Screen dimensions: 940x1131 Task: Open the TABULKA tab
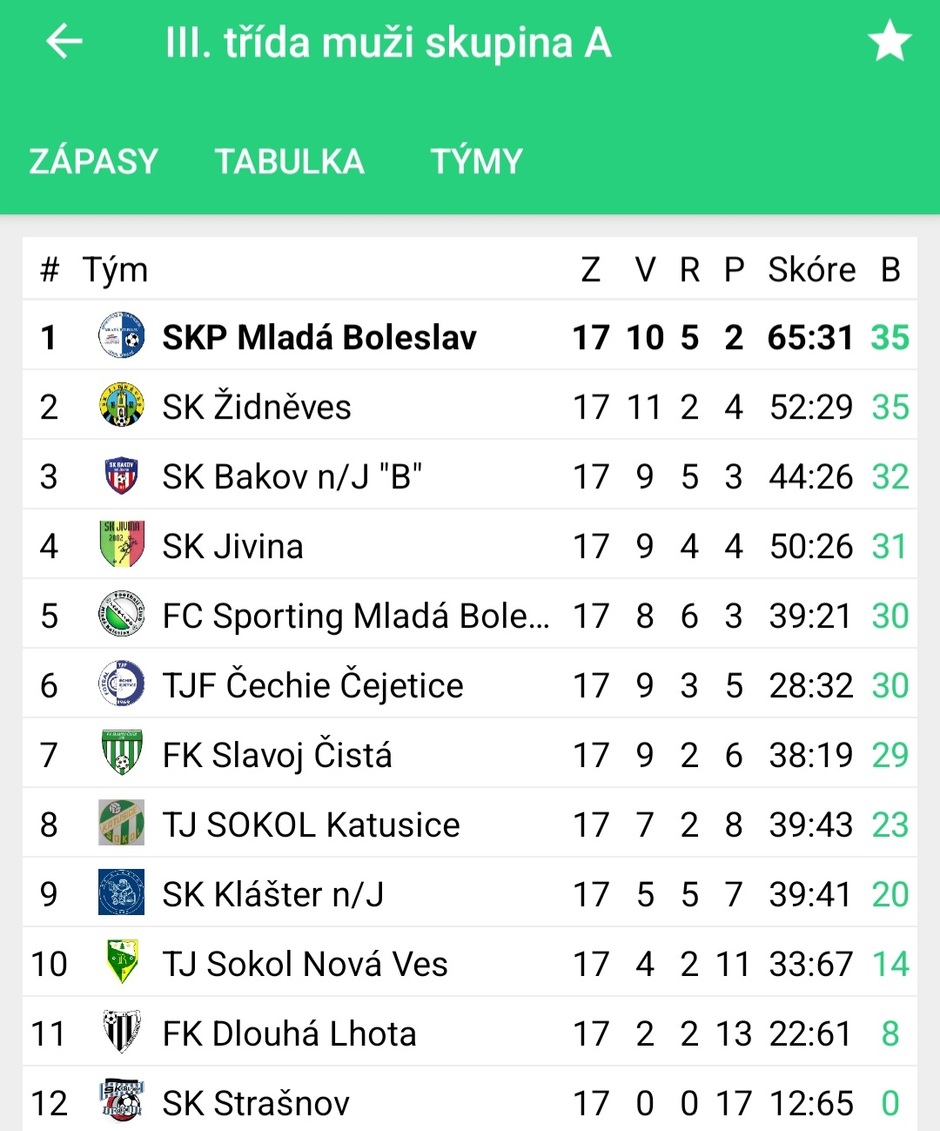click(289, 161)
